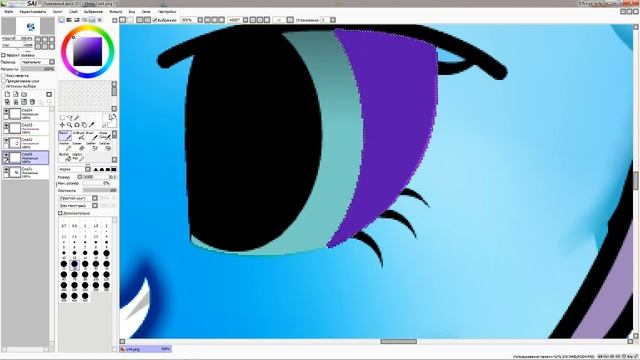Choose the SelPen selection pen tool

pyautogui.click(x=91, y=146)
